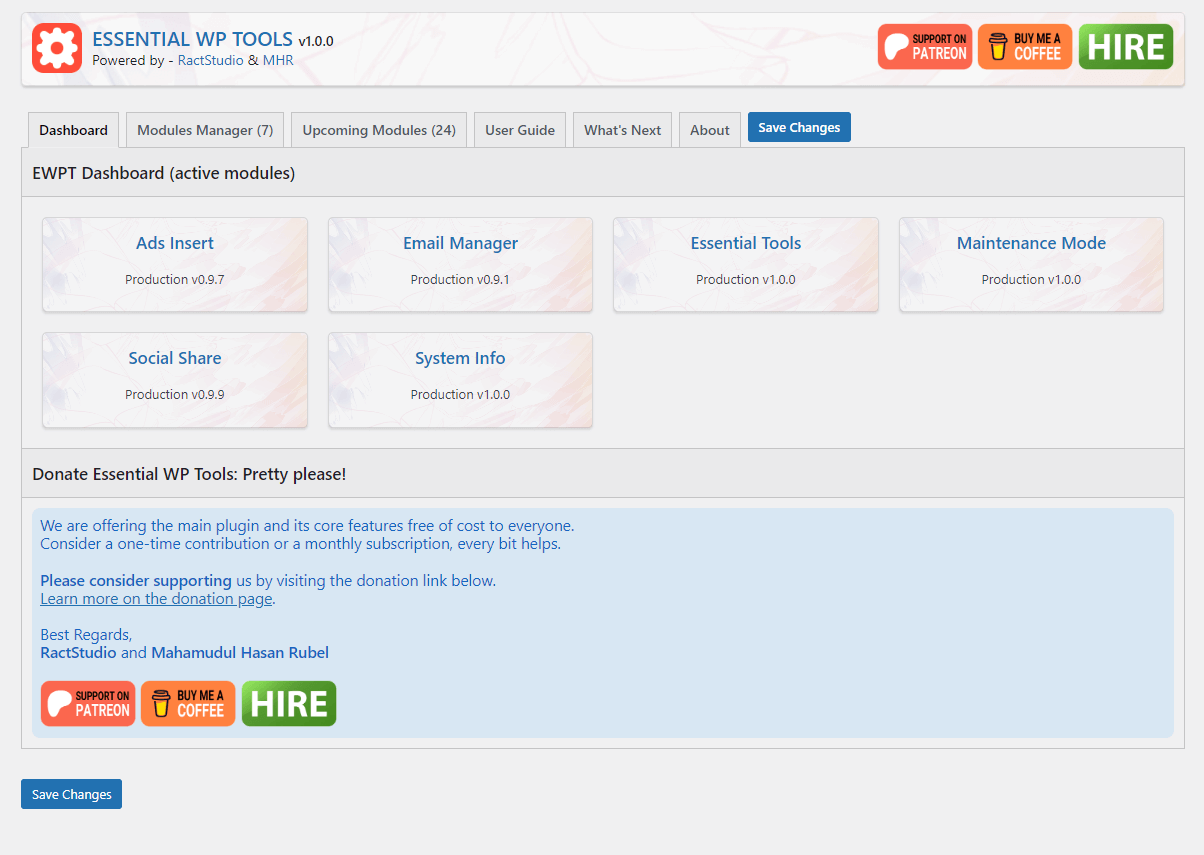
Task: Click Production v1.0.0 under Essential Tools
Action: click(x=746, y=280)
